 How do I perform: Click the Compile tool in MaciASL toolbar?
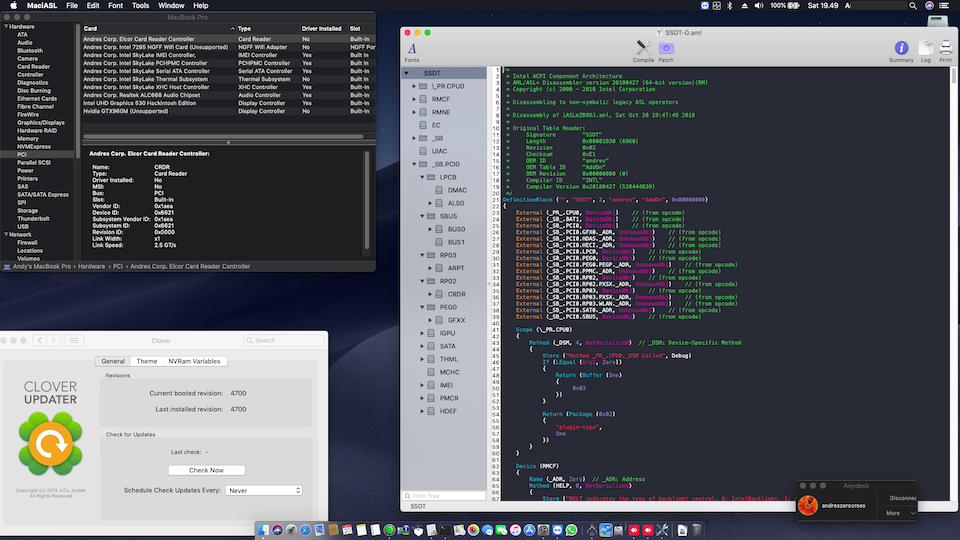(644, 49)
